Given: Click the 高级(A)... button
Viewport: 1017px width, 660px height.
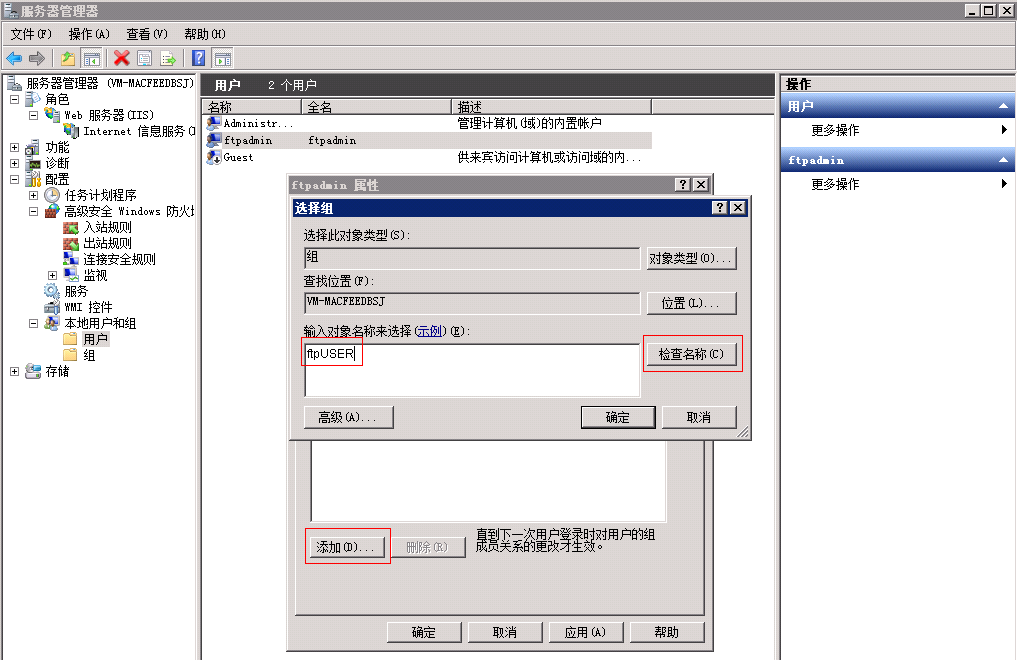Looking at the screenshot, I should click(x=348, y=418).
